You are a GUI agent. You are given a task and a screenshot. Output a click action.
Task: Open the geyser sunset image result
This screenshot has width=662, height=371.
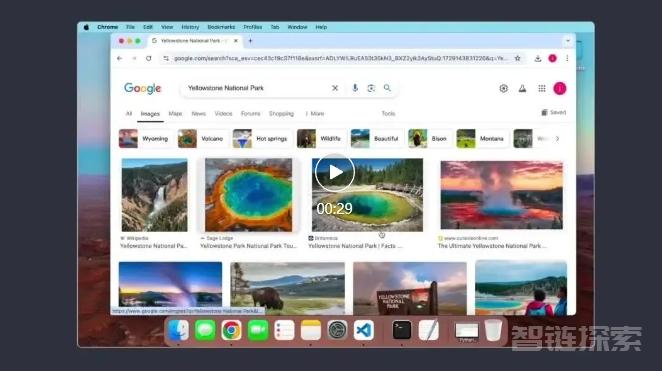point(502,195)
